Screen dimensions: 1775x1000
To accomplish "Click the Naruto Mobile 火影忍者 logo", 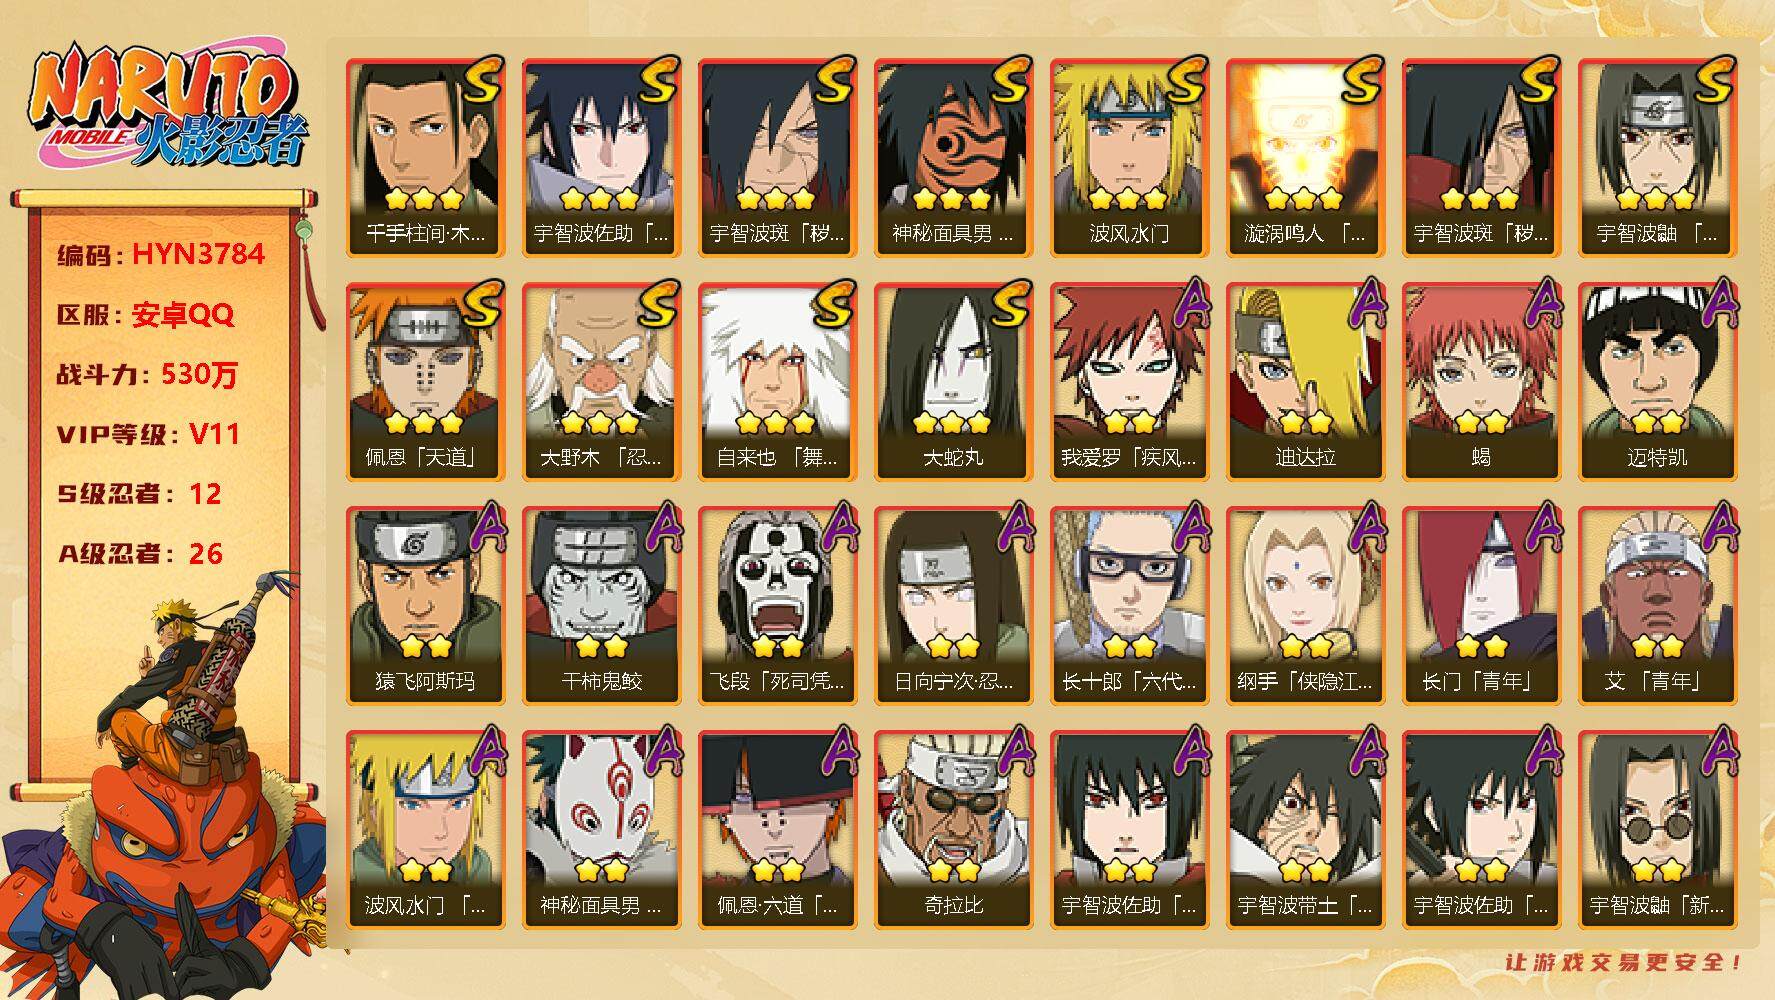I will [167, 107].
